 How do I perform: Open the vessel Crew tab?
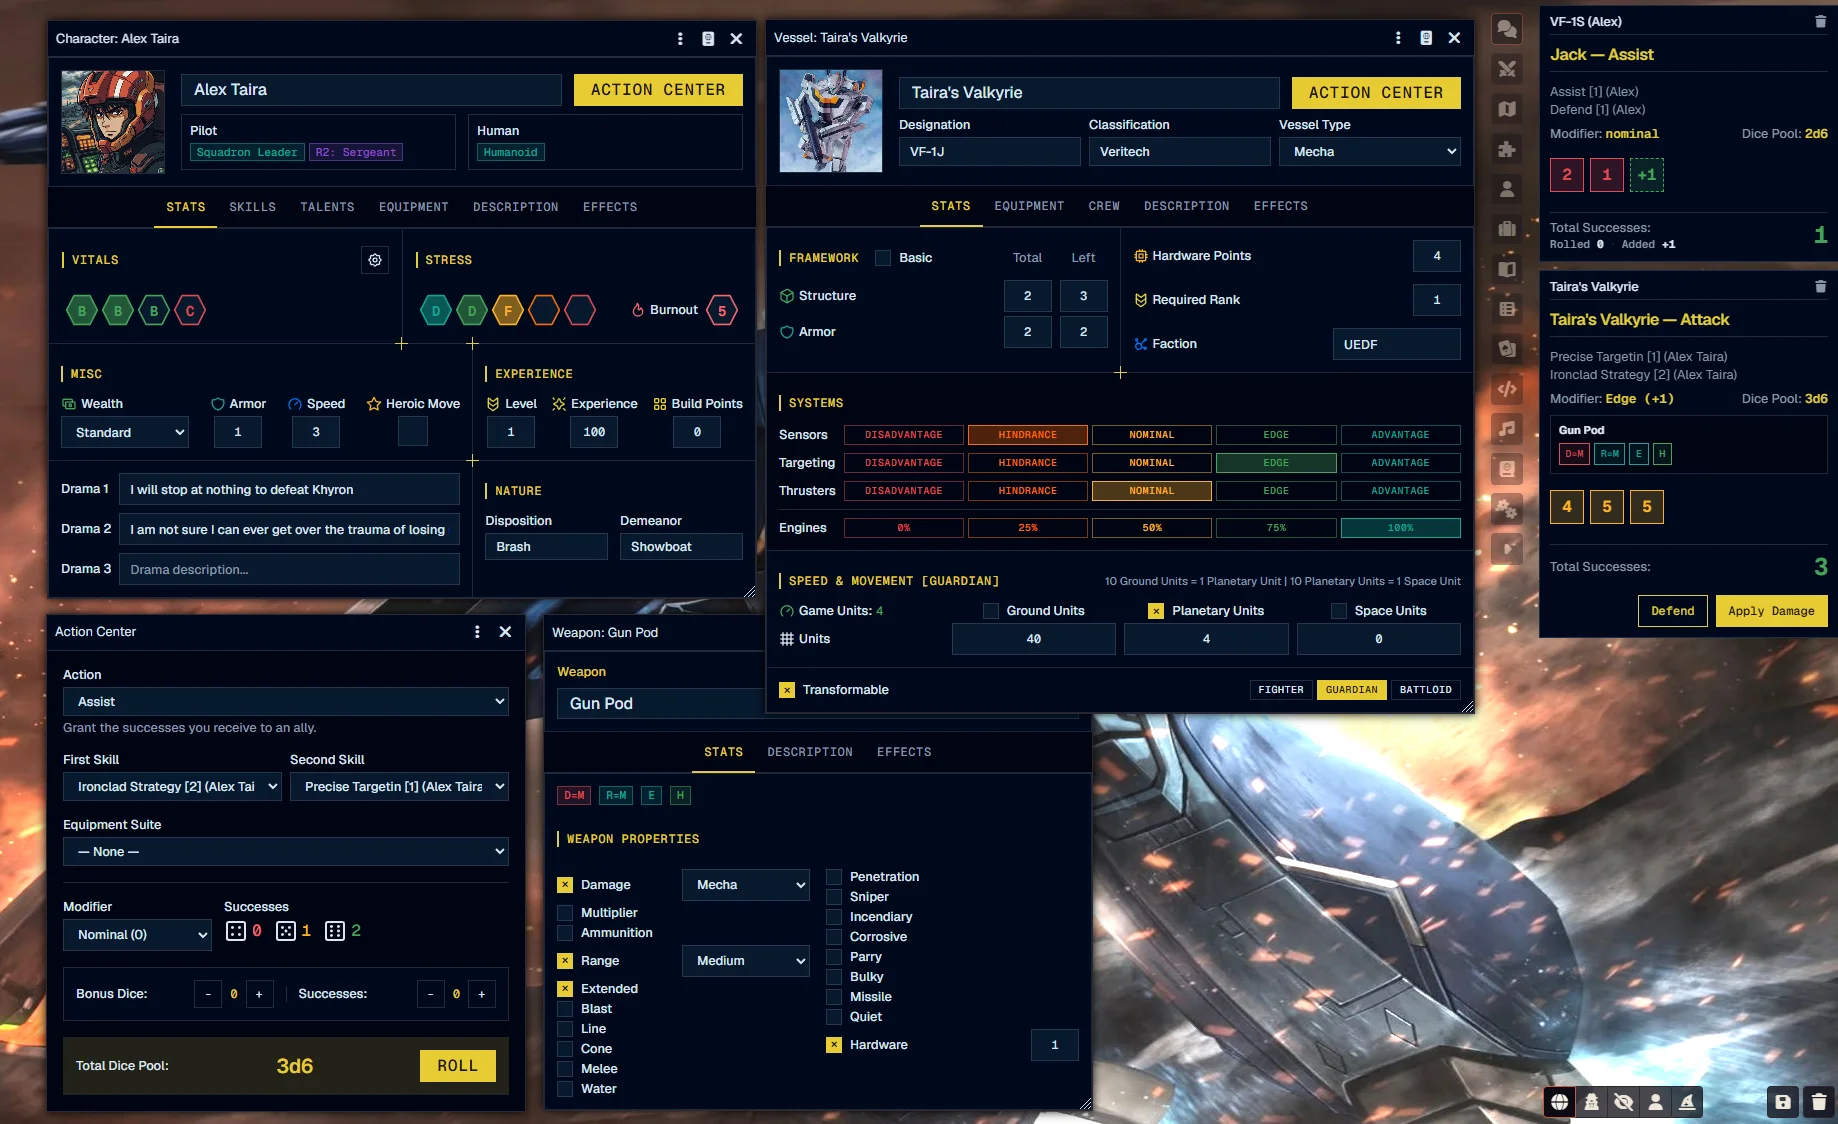click(x=1104, y=206)
